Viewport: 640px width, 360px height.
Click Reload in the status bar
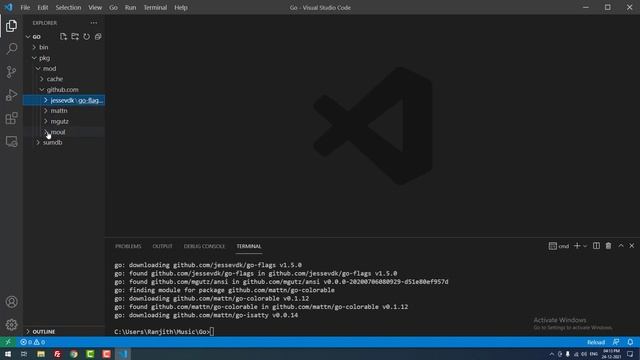(596, 342)
